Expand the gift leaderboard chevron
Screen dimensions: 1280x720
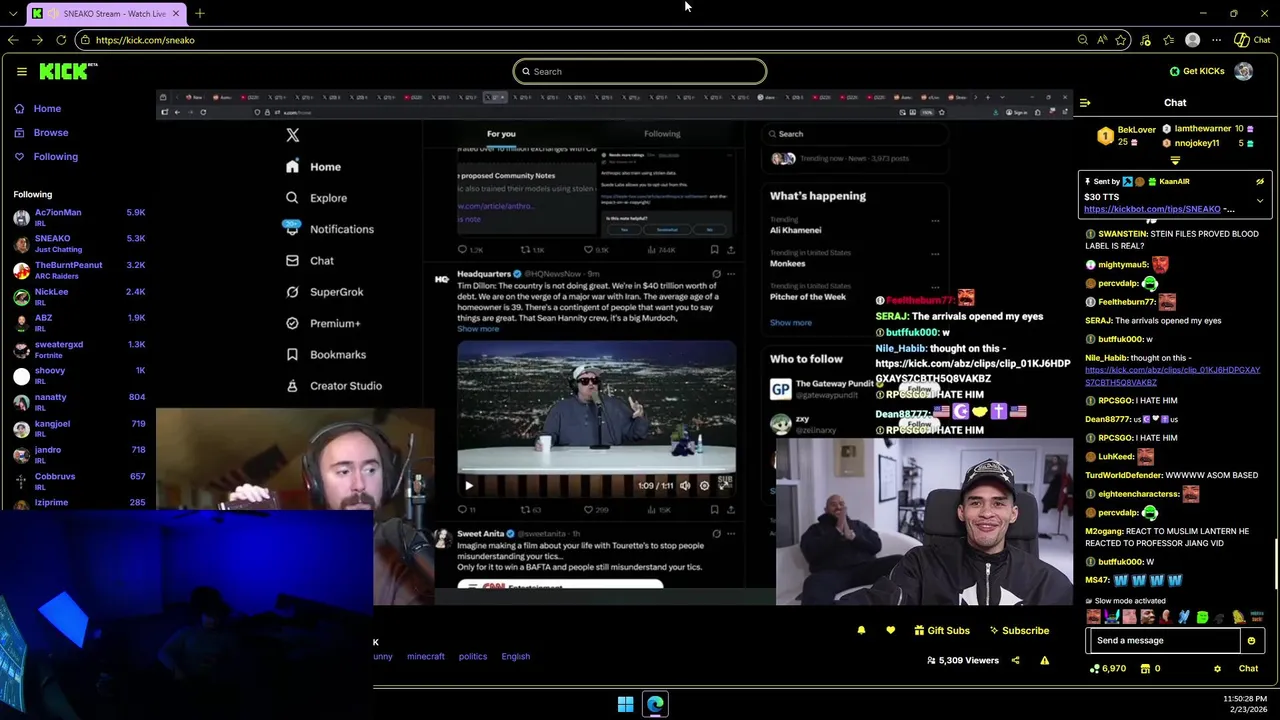[1175, 160]
